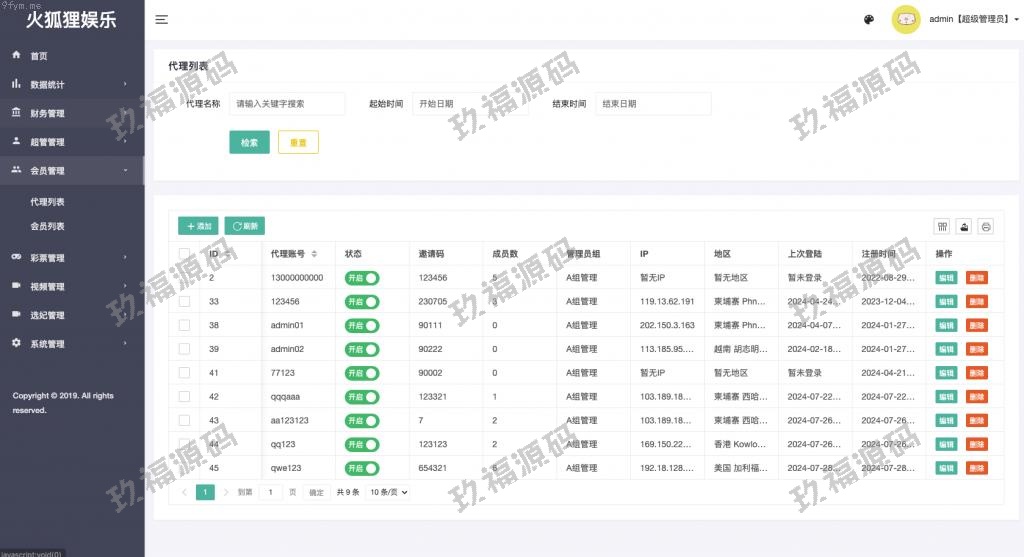This screenshot has width=1024, height=557.
Task: Check the select-all checkbox in table header
Action: point(184,254)
